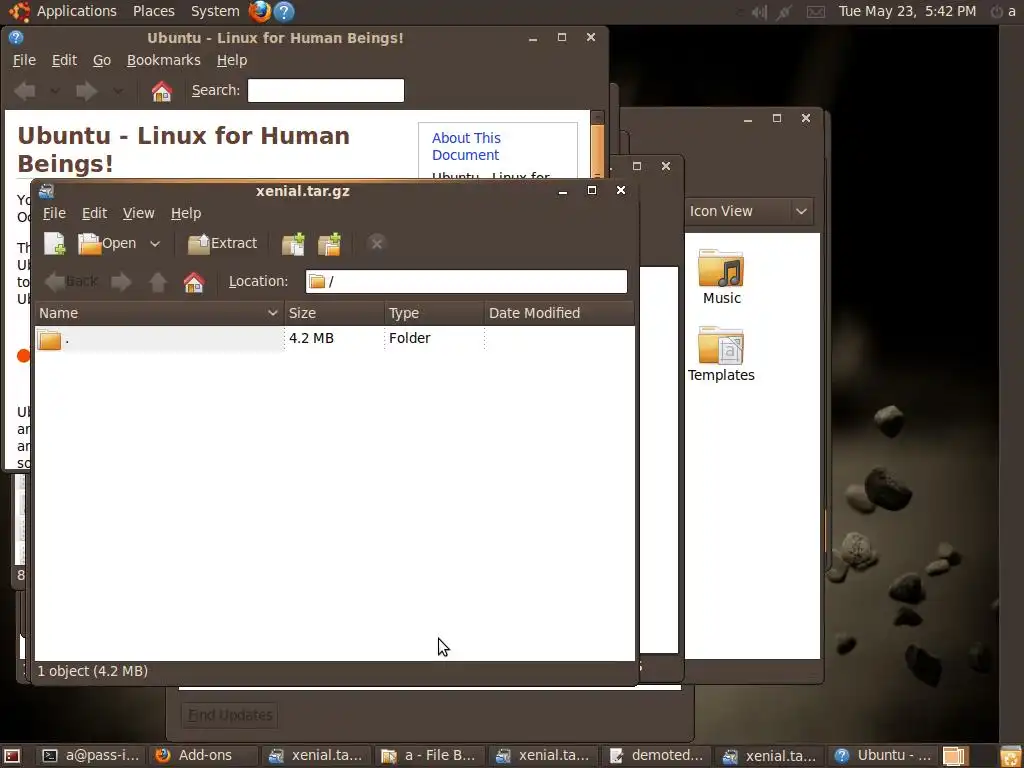The height and width of the screenshot is (768, 1024).
Task: Click the Stop operation icon in archive toolbar
Action: [376, 244]
